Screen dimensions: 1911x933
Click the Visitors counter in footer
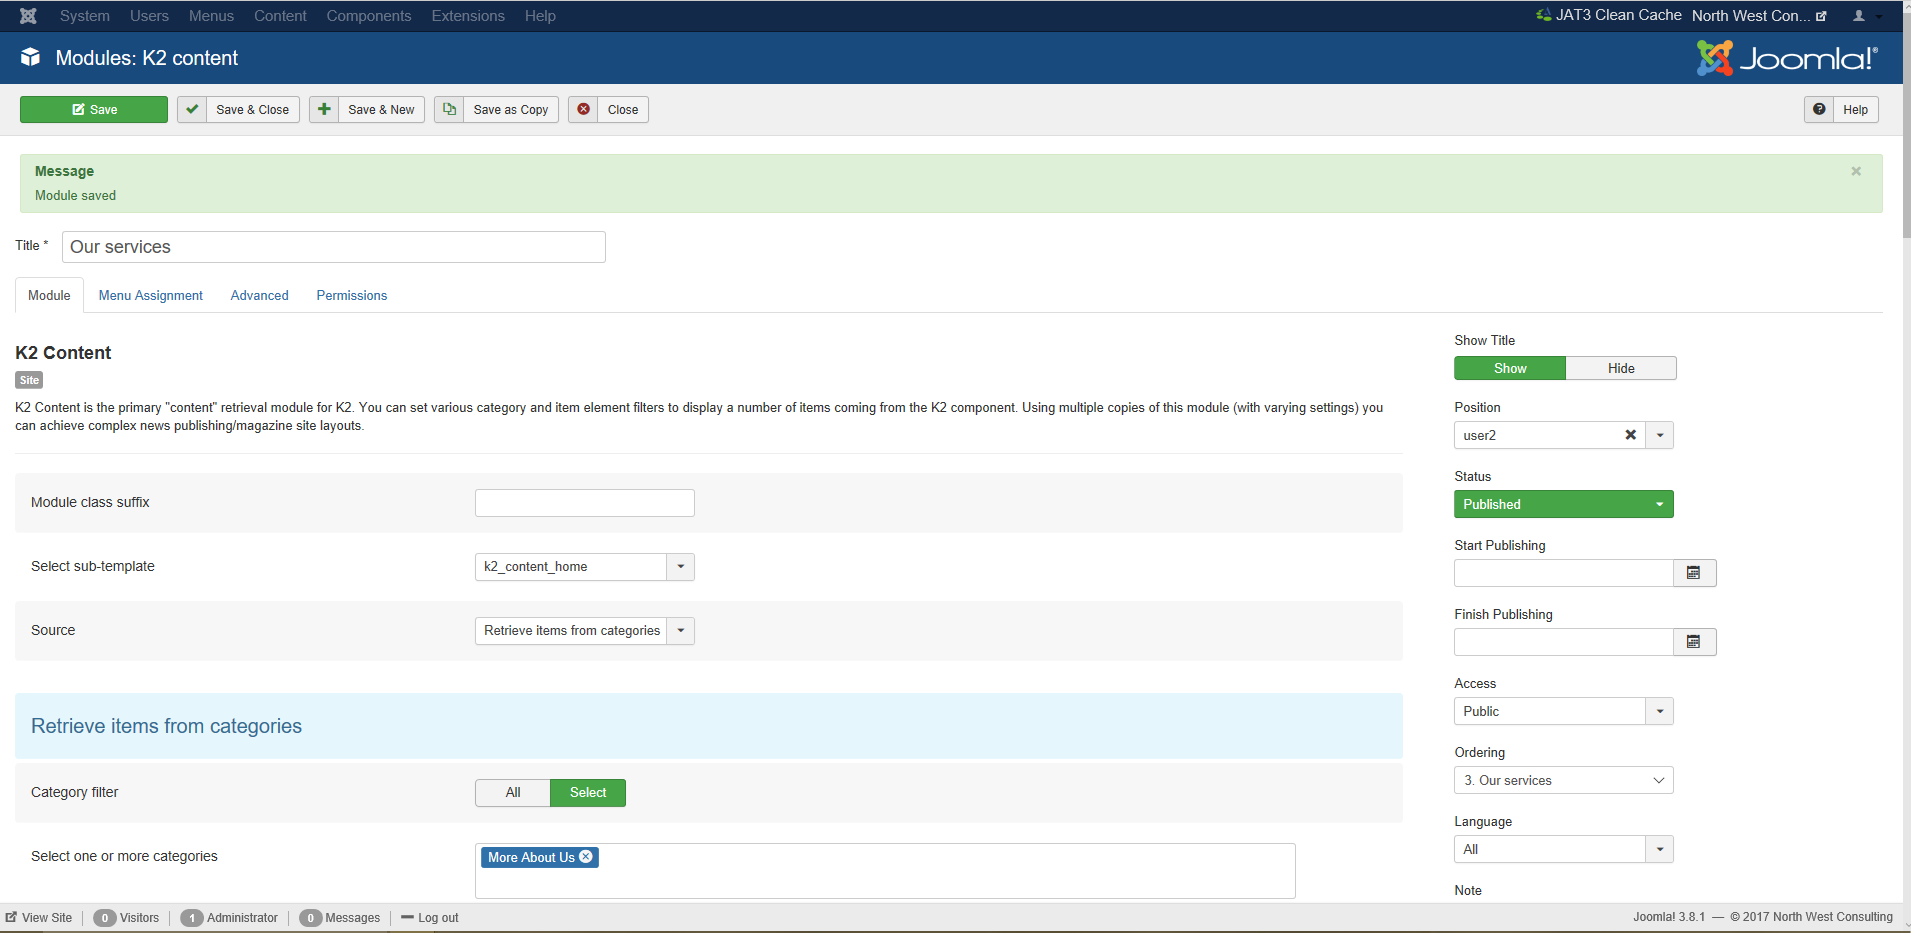126,917
